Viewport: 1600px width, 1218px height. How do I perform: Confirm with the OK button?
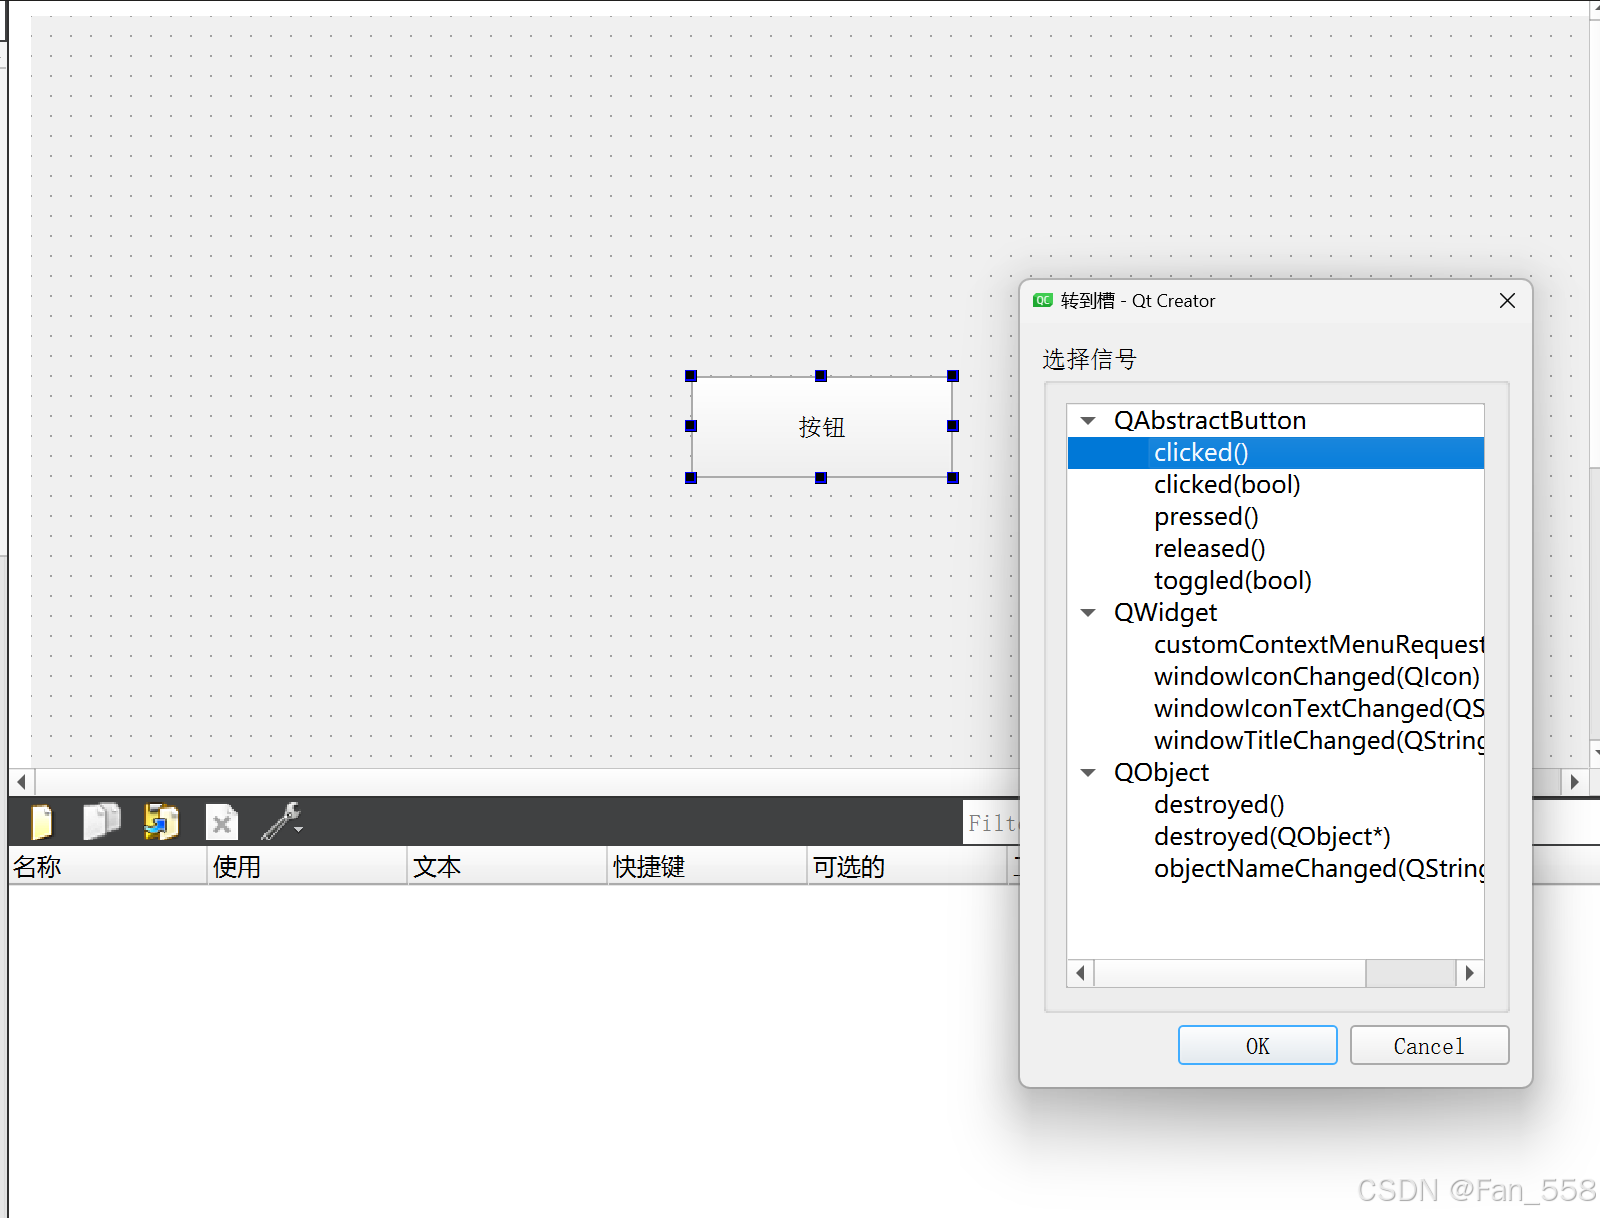[1257, 1046]
